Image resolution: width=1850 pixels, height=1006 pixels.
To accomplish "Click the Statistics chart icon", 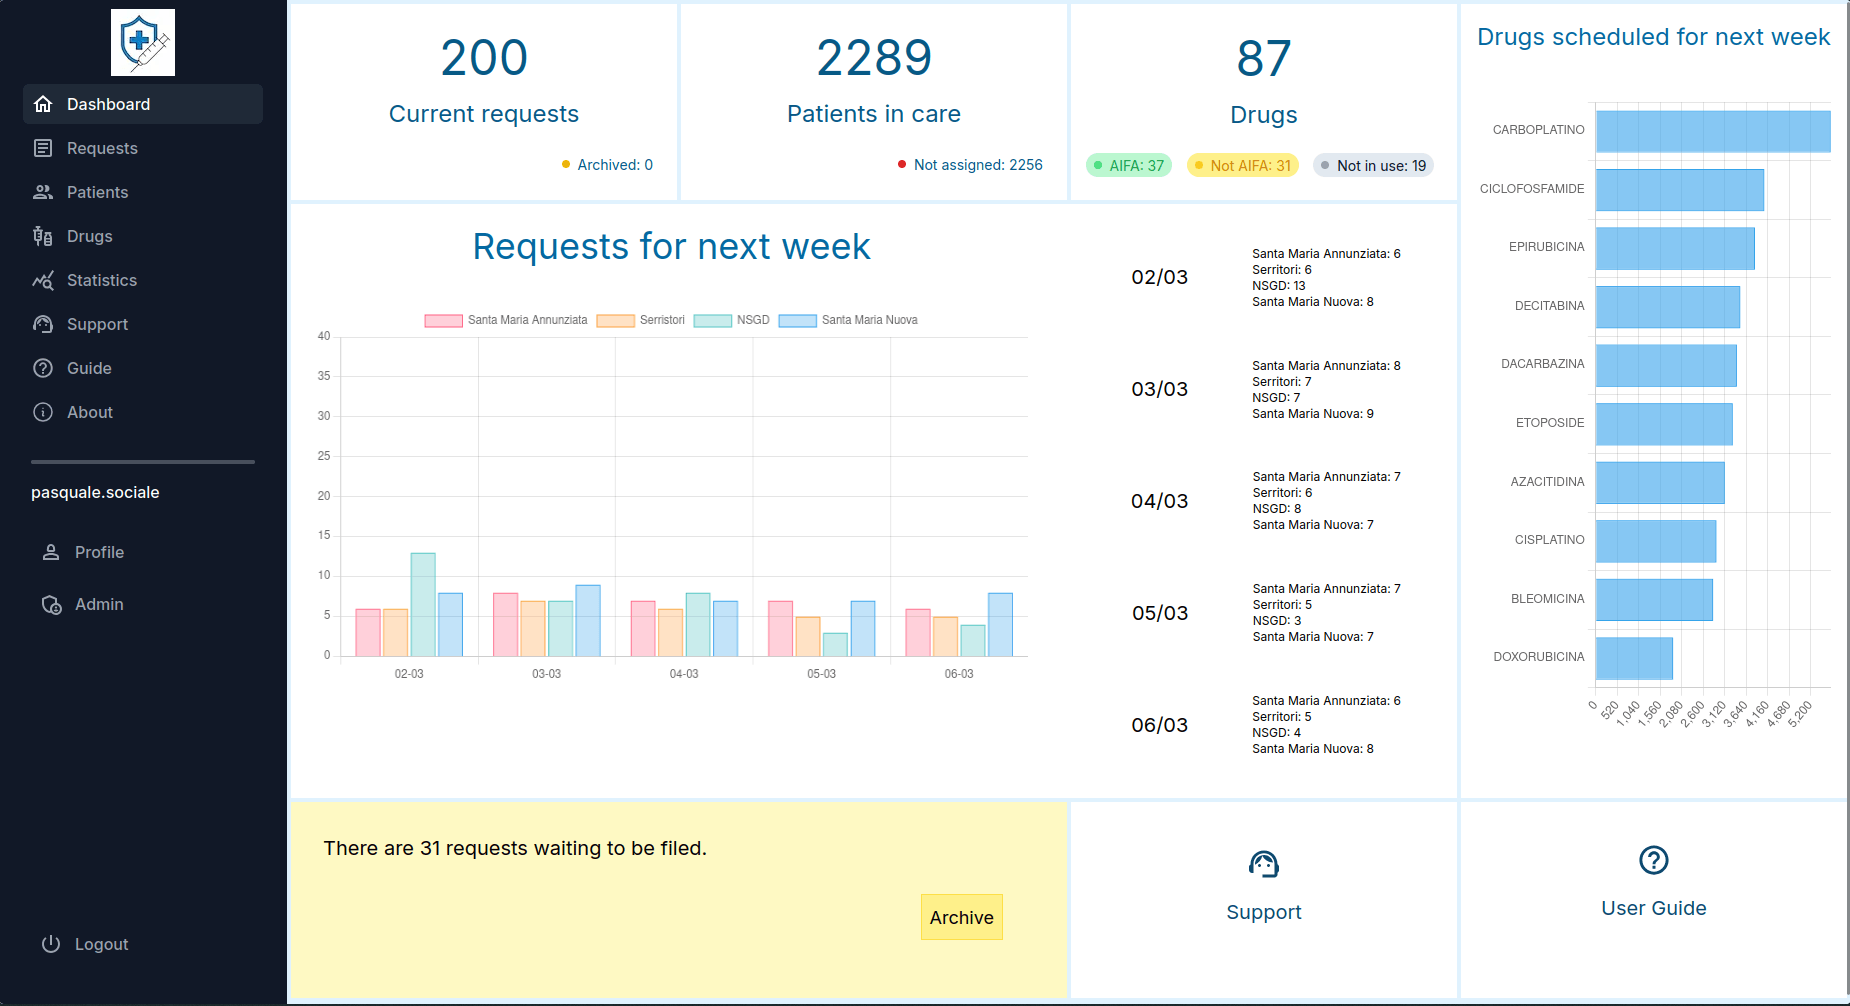I will tap(43, 280).
